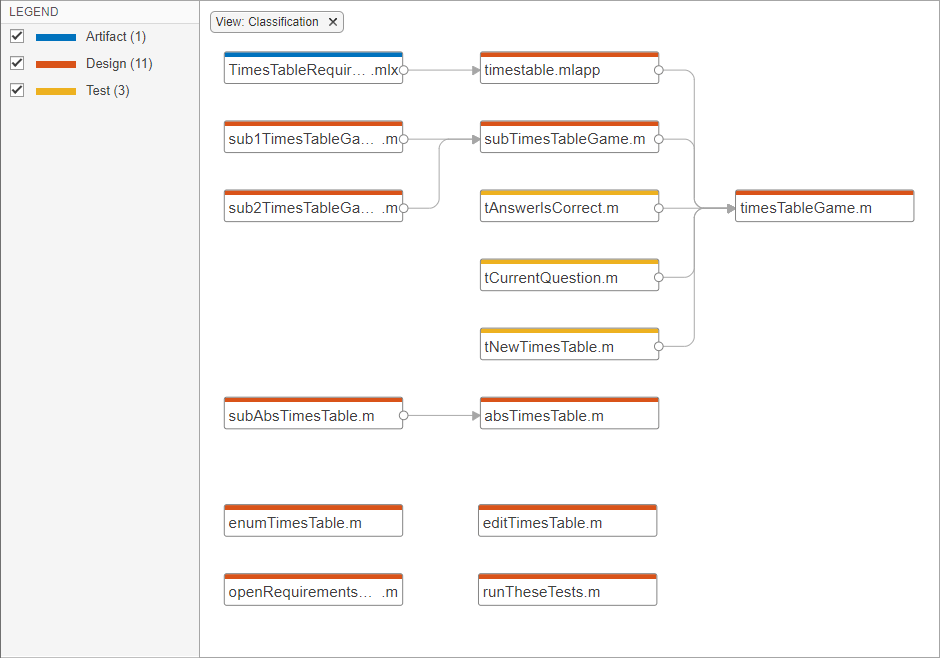
Task: Click the subTimesTableGame.m file node
Action: [x=565, y=140]
